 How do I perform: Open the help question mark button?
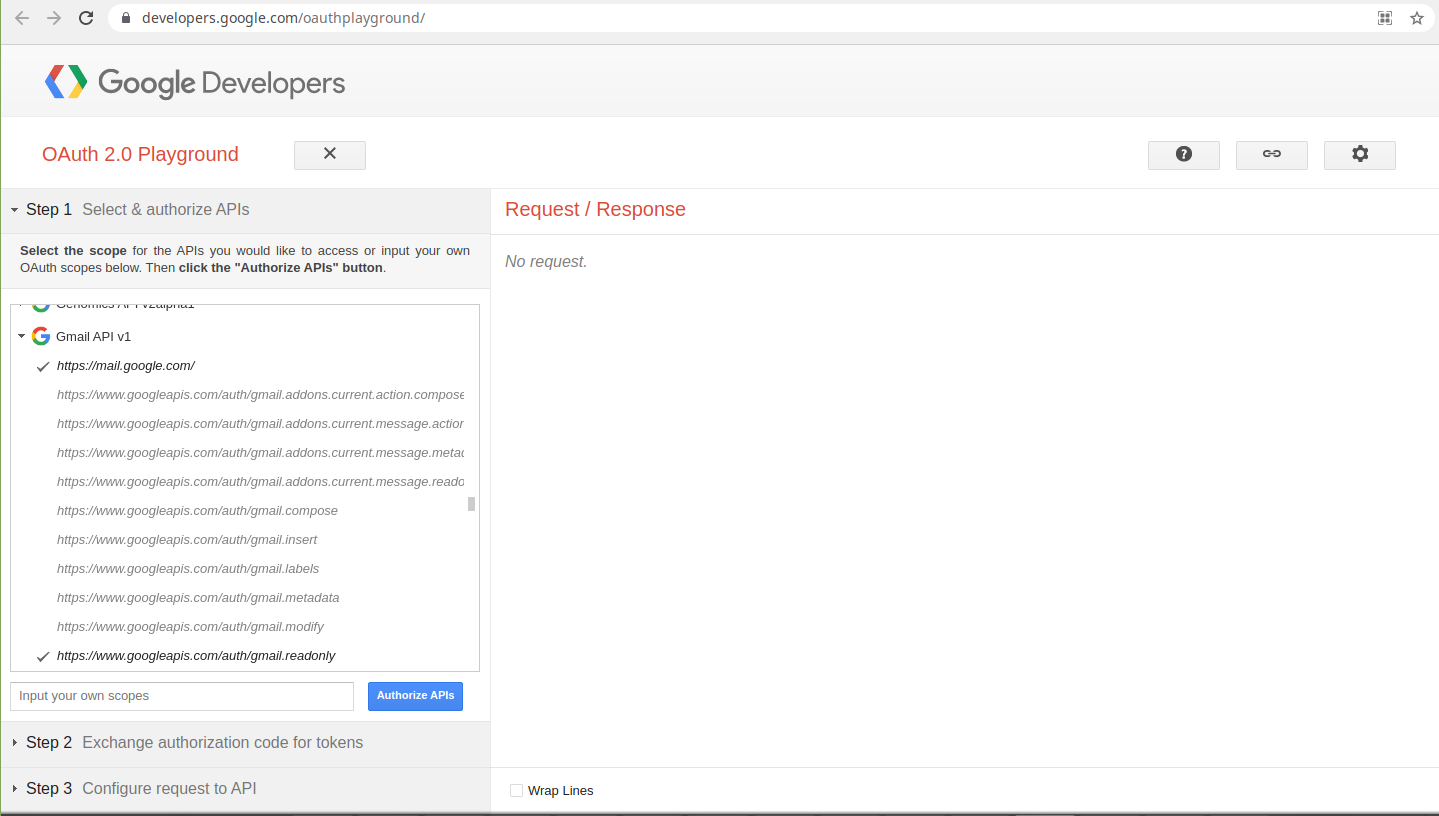(x=1184, y=155)
